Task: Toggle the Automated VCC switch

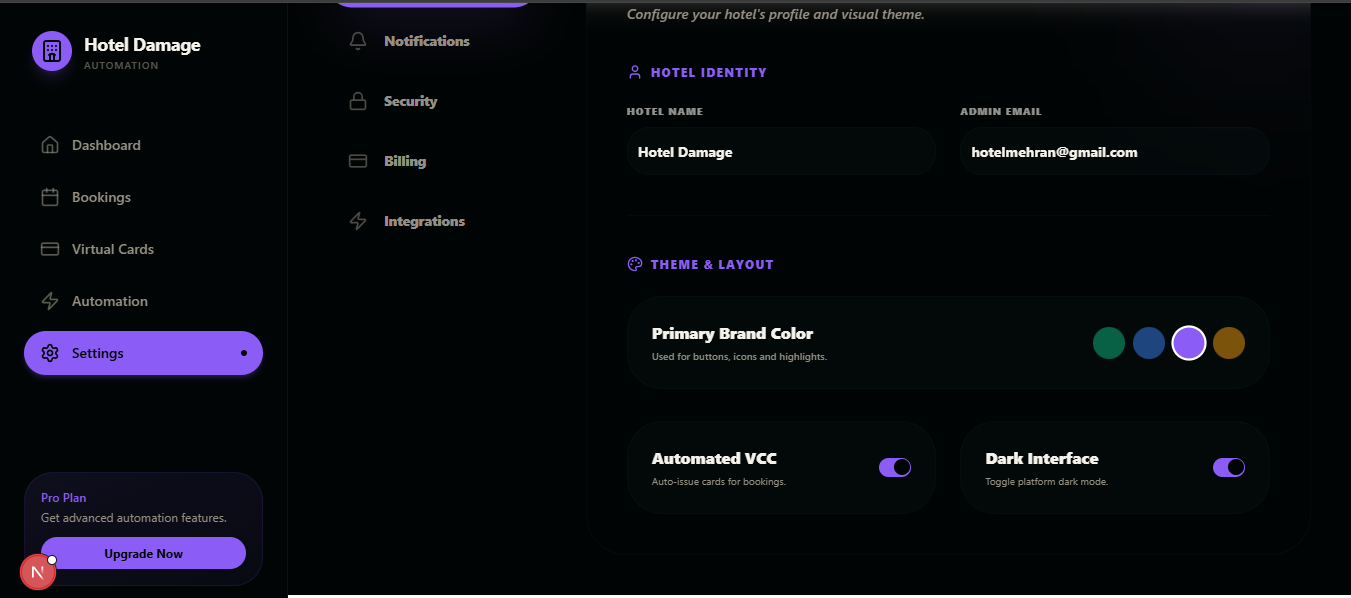Action: click(x=895, y=467)
